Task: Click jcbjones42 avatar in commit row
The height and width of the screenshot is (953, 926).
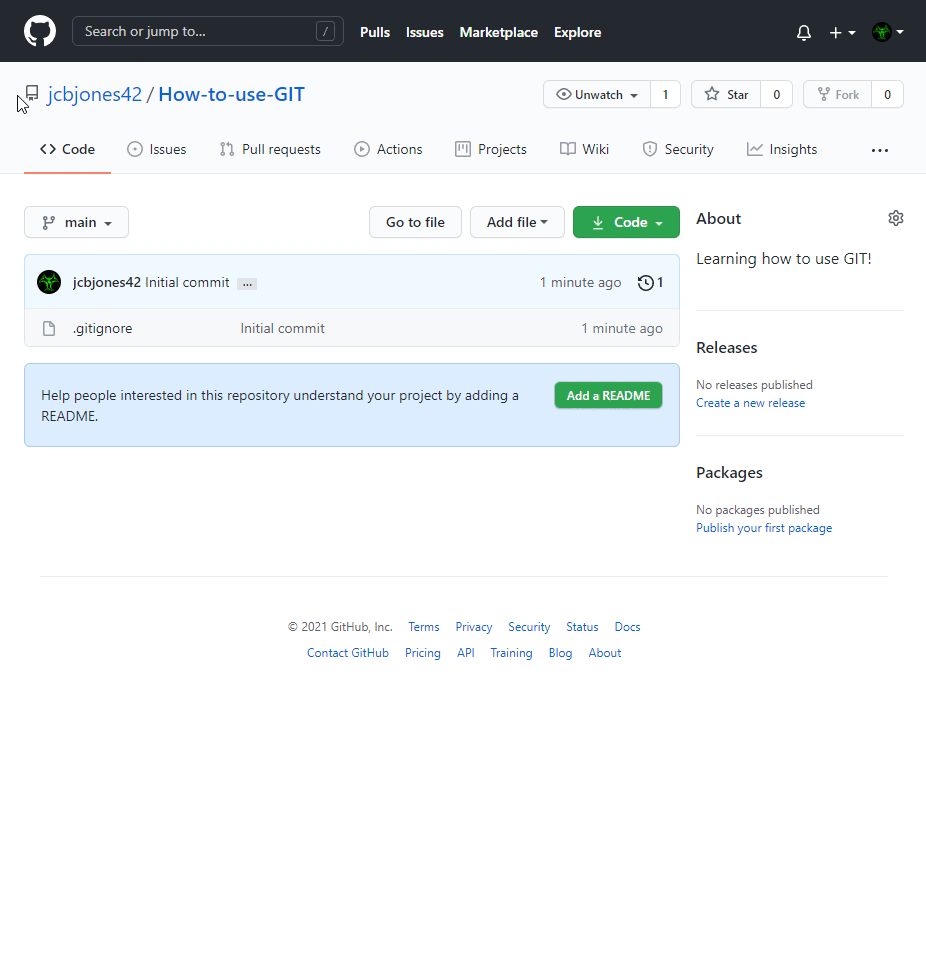Action: click(x=49, y=282)
